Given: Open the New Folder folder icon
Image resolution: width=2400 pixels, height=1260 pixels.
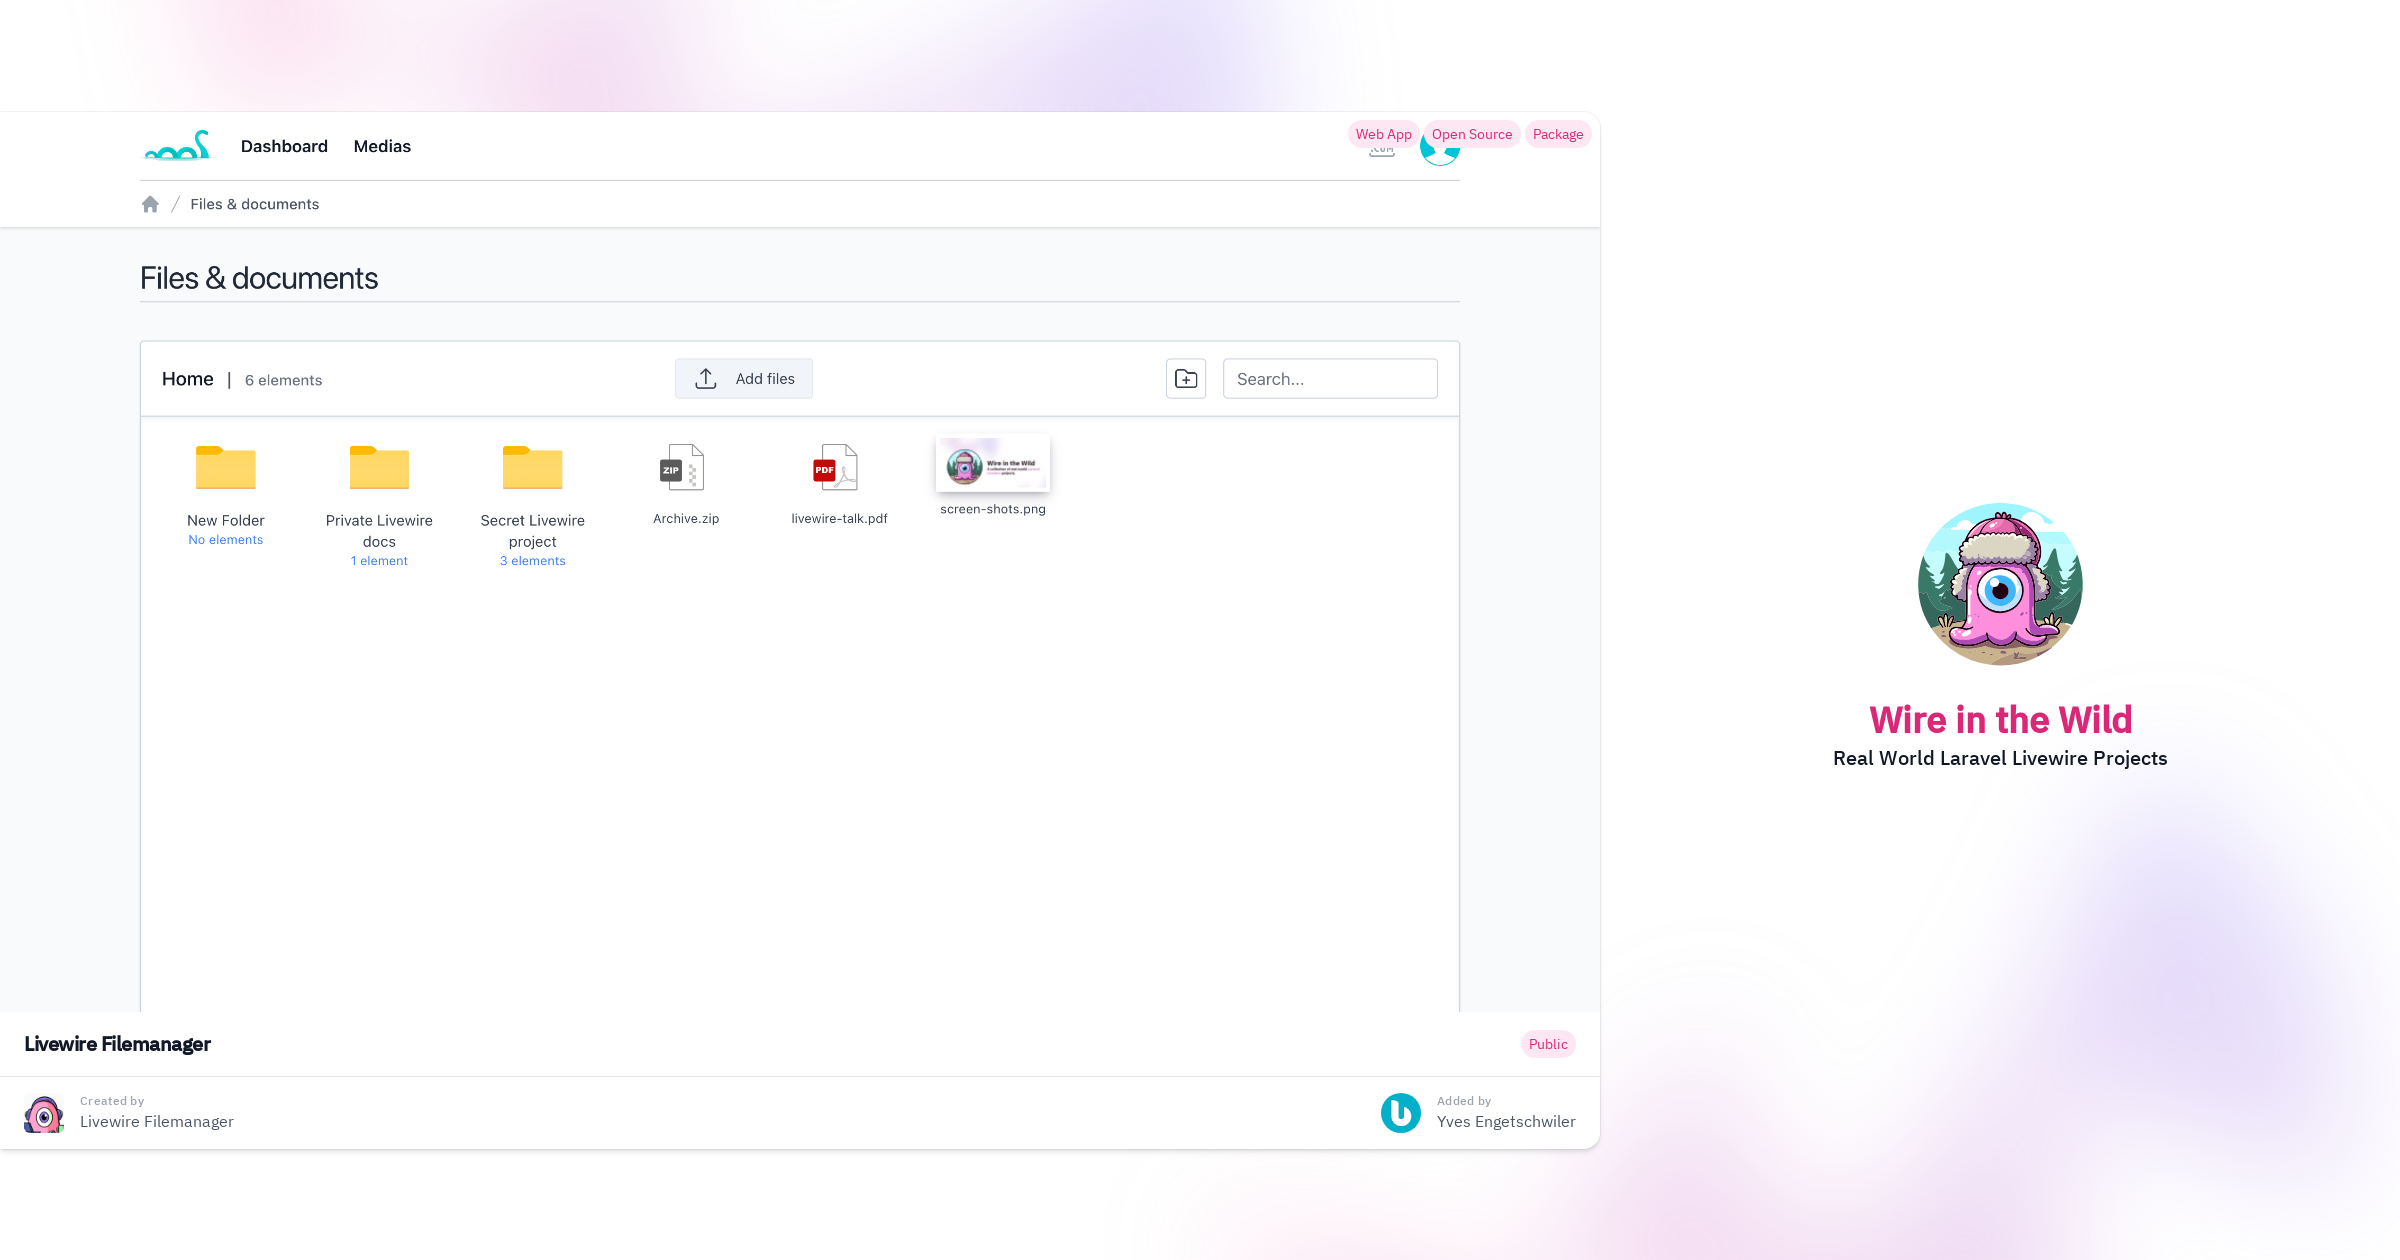Looking at the screenshot, I should 226,467.
